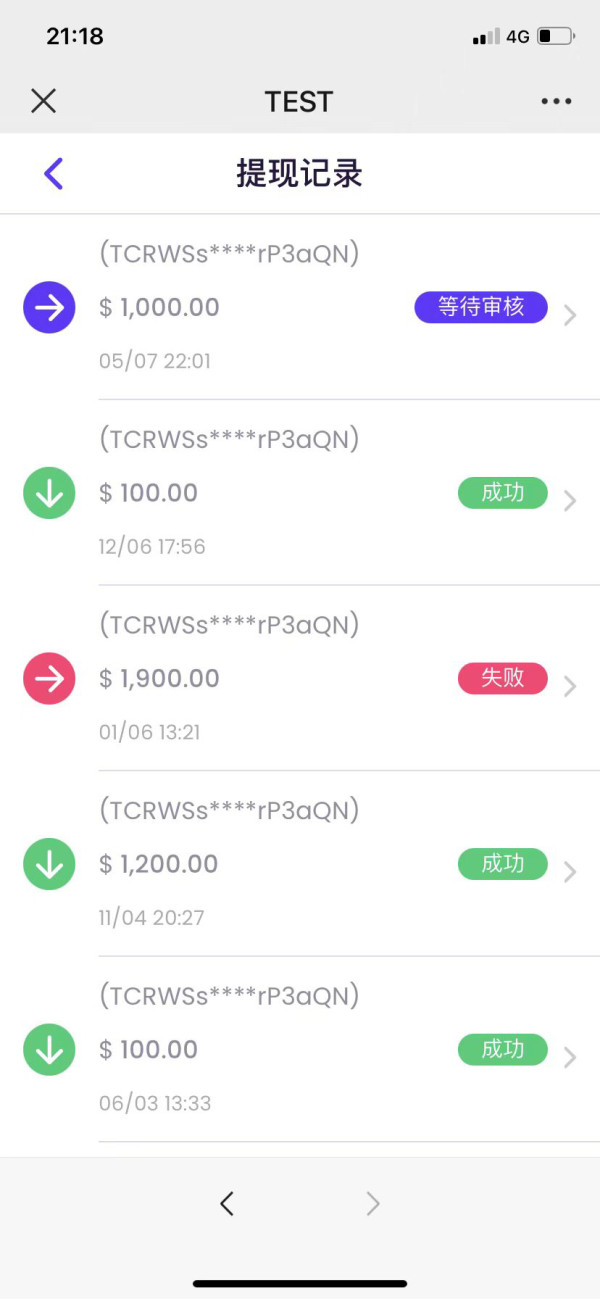Tap the green down-arrow icon for $1,200.00
Screen dimensions: 600x1299
tap(49, 864)
